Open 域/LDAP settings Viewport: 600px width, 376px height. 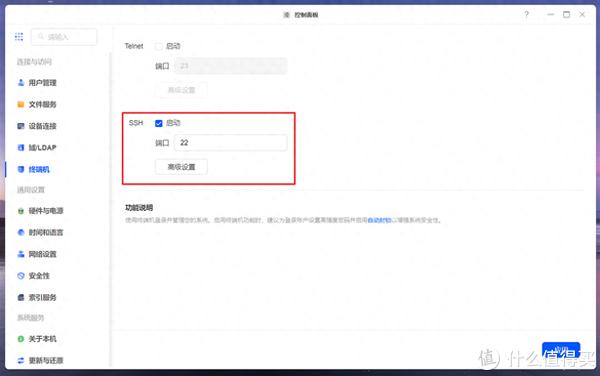37,148
